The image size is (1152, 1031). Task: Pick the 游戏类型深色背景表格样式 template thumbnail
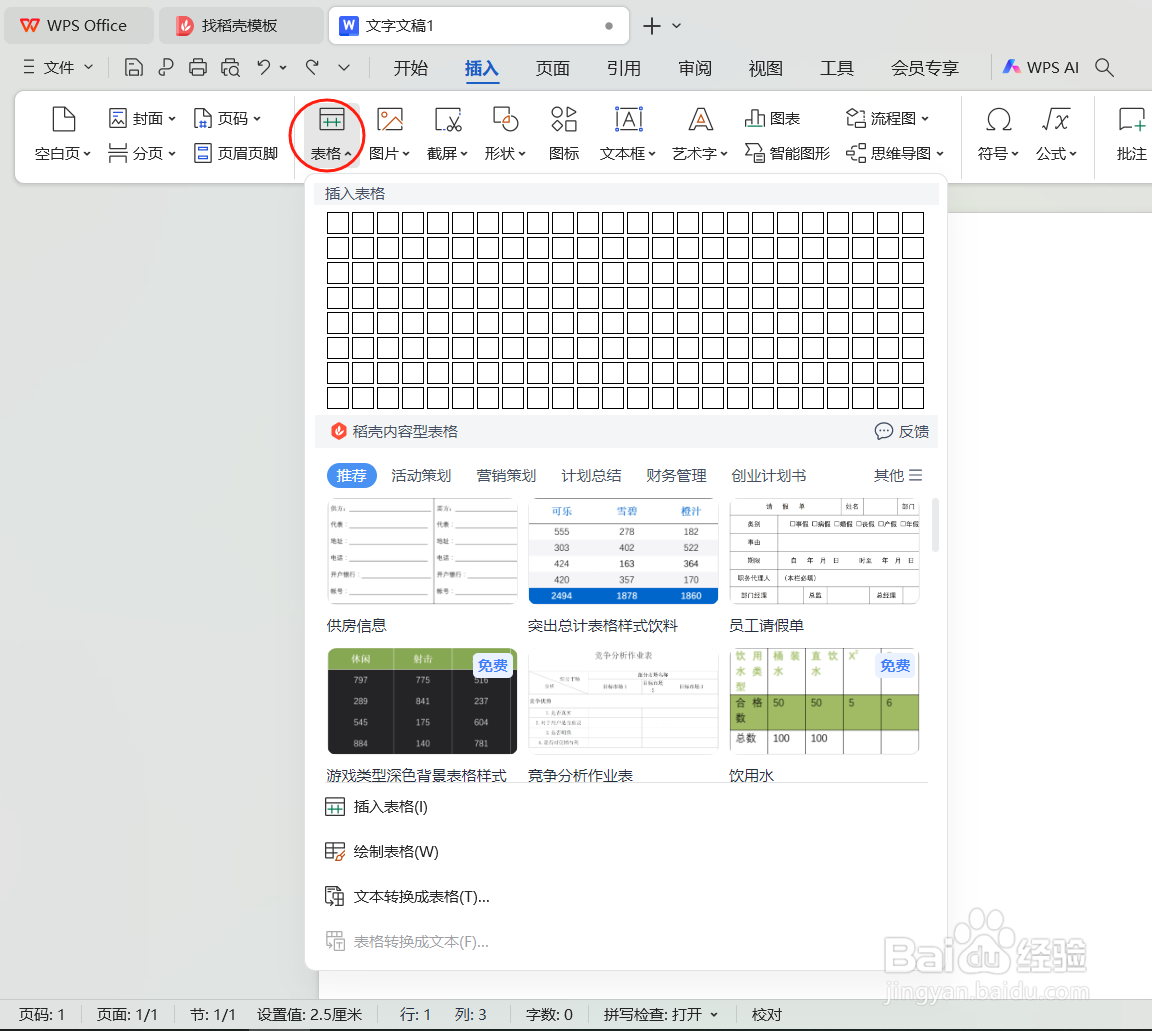click(x=422, y=701)
